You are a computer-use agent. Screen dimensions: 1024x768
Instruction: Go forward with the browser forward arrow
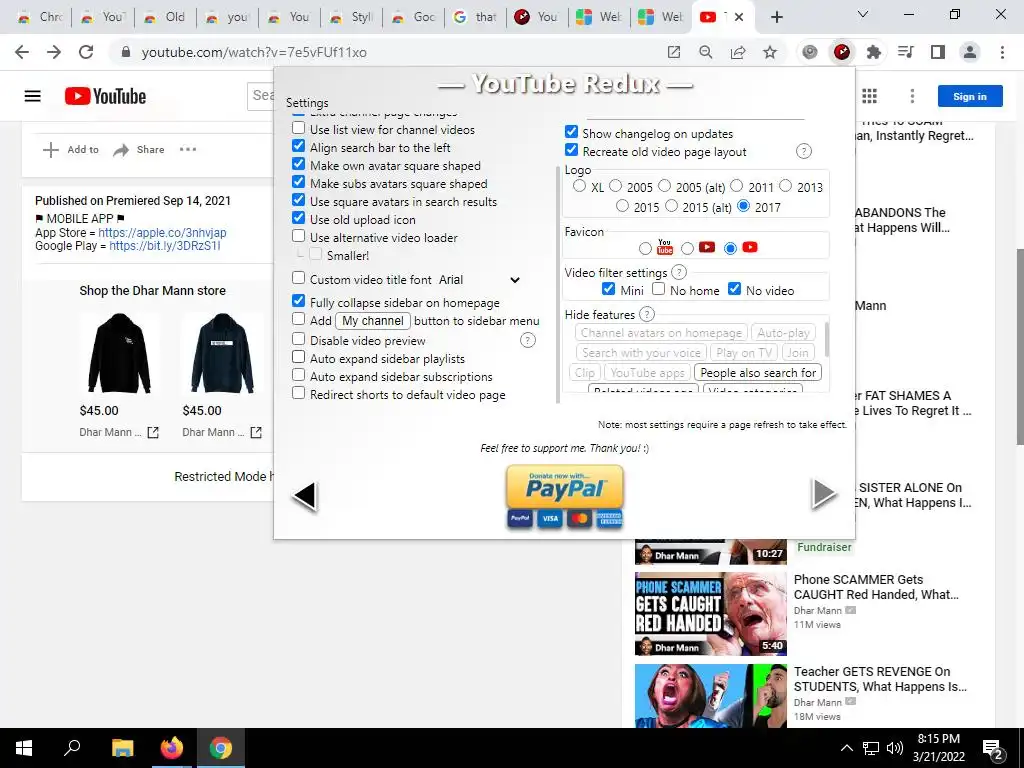(54, 52)
